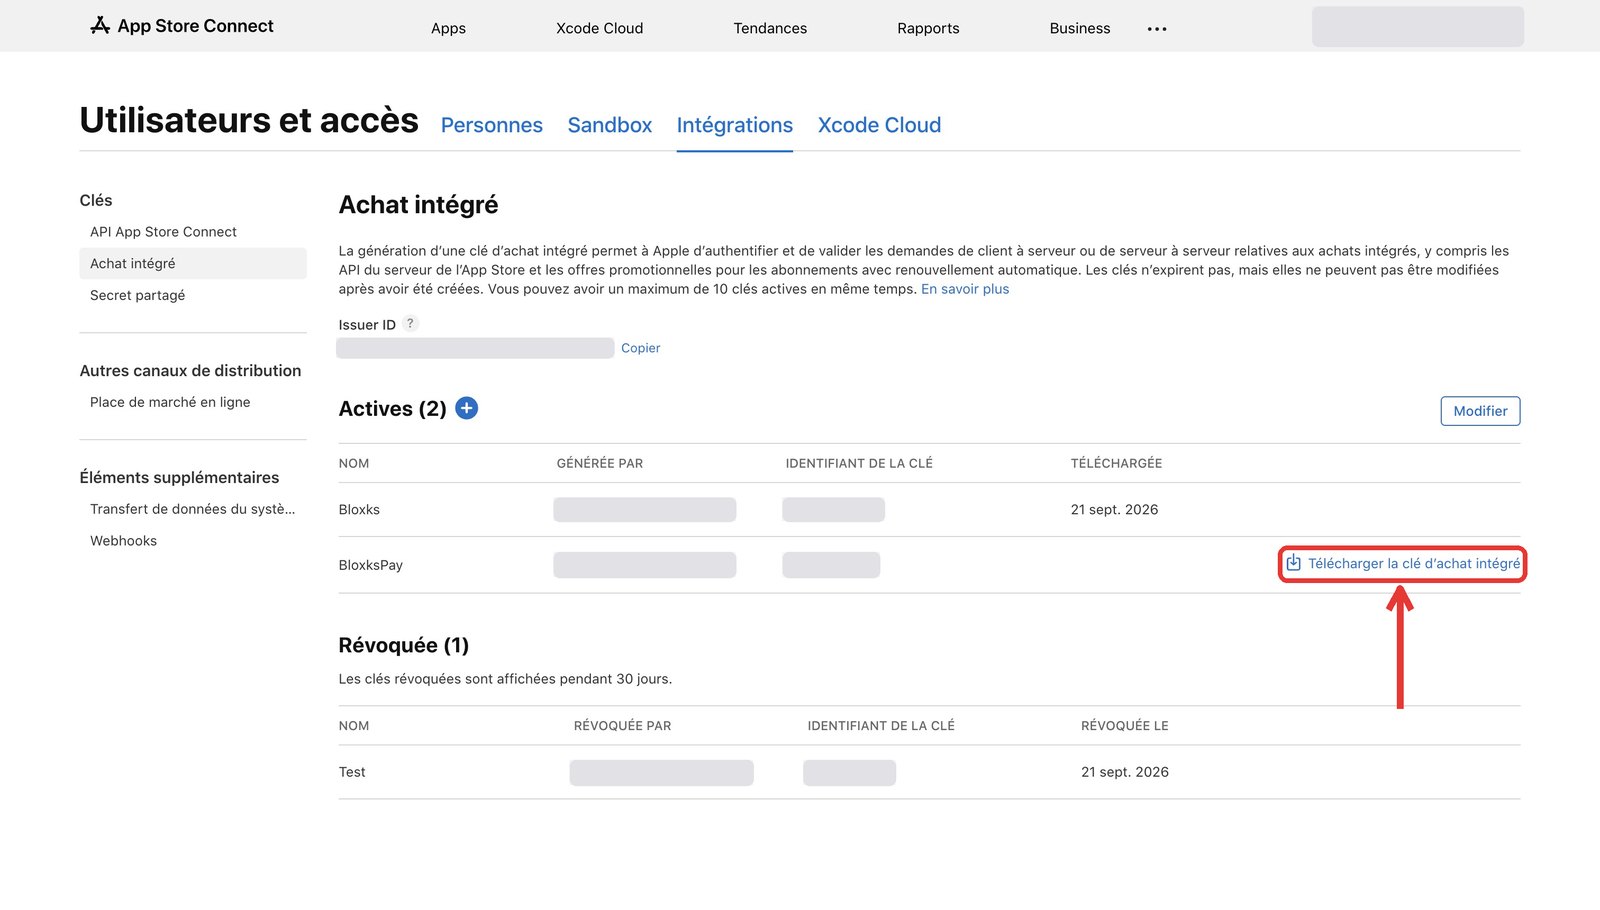
Task: Click the App Store Connect logo icon
Action: tap(100, 26)
